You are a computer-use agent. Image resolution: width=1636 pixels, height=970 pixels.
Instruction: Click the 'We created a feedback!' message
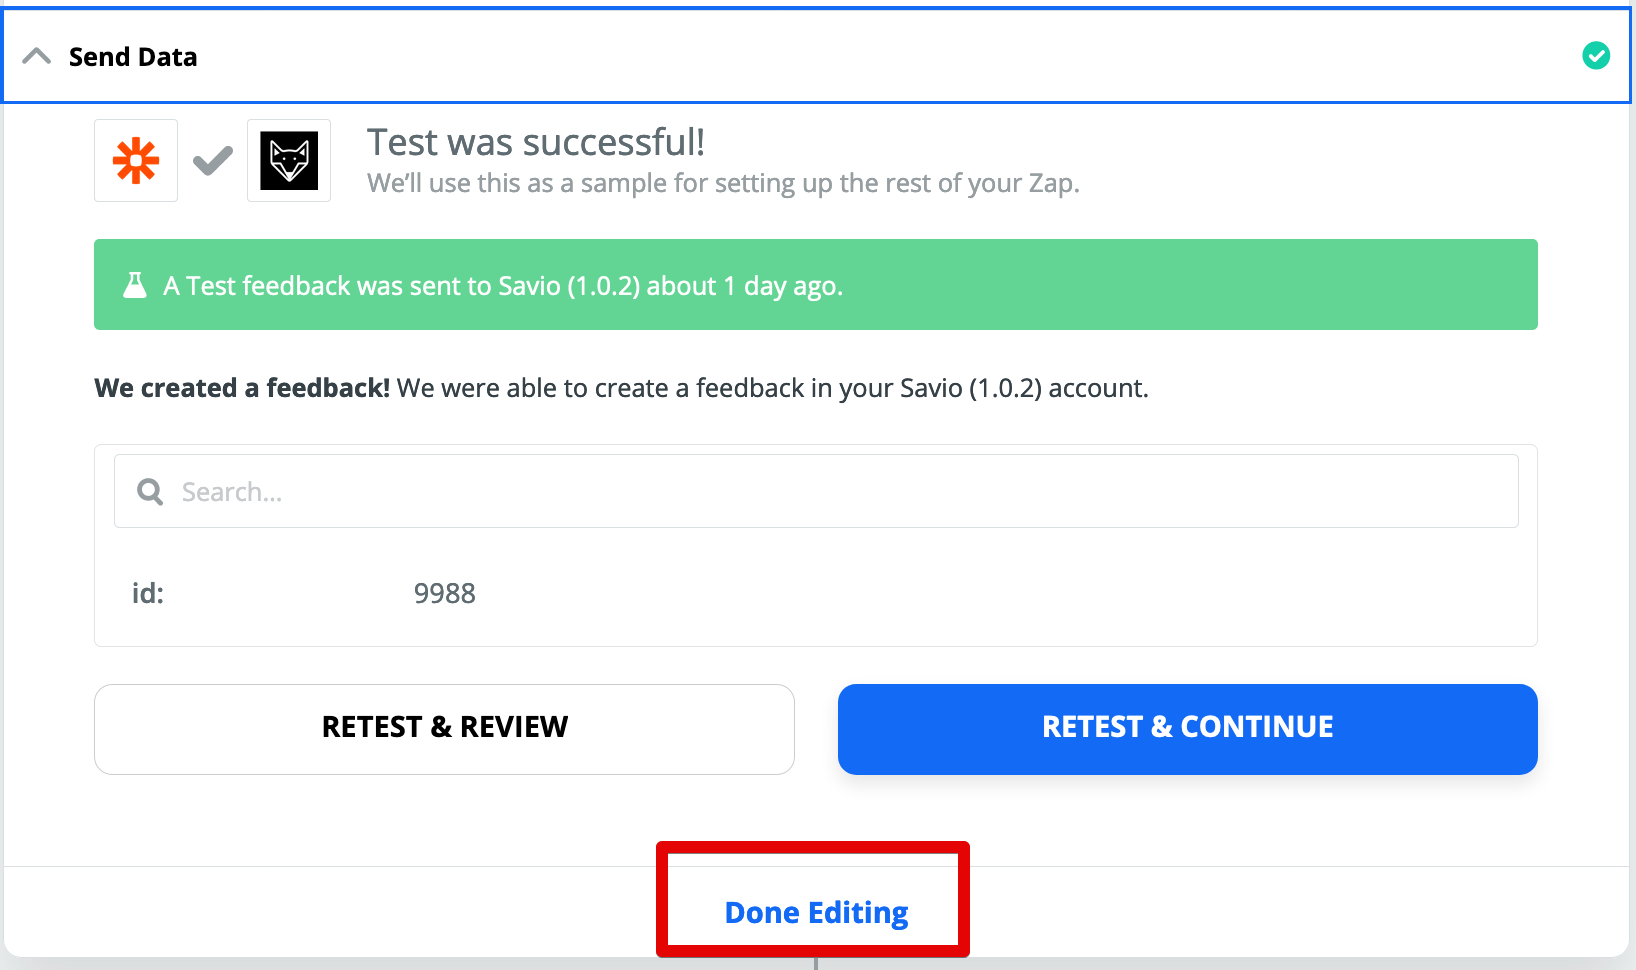click(242, 388)
